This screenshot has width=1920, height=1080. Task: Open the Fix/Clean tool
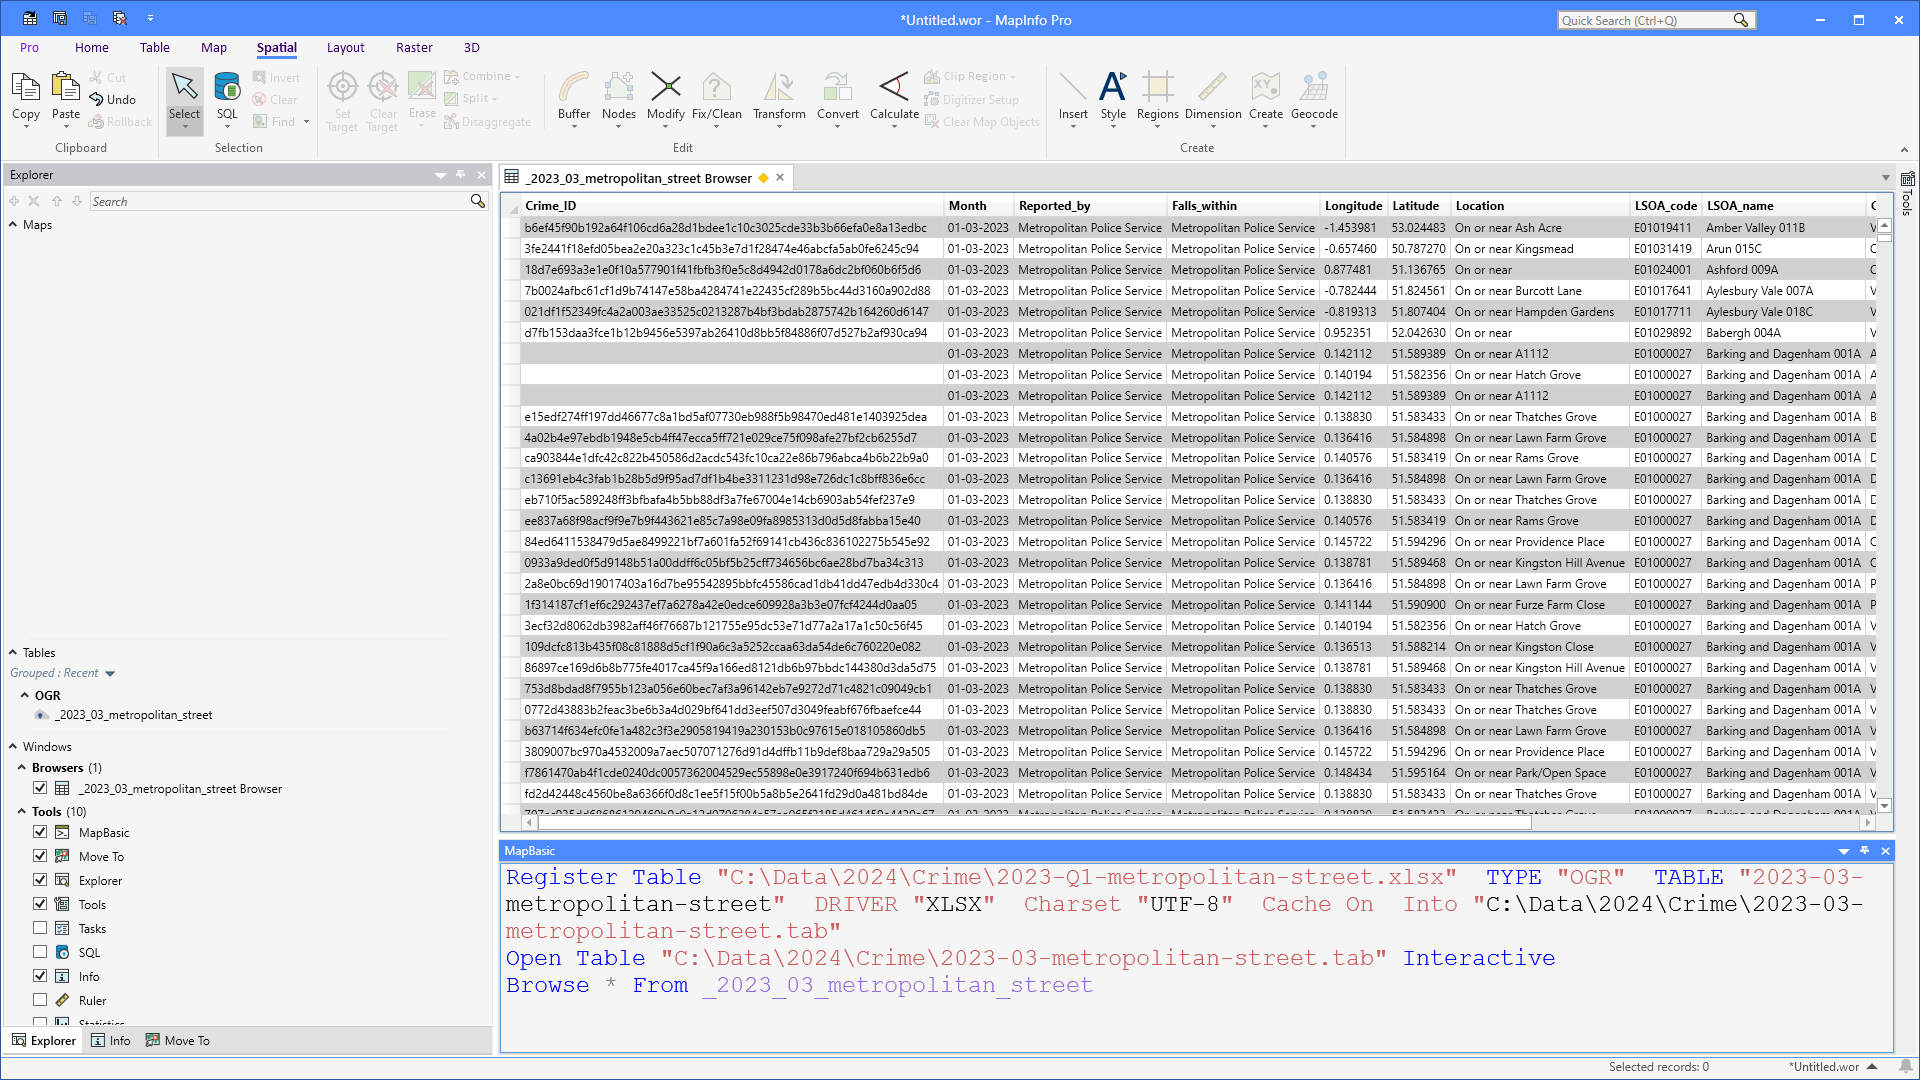717,97
